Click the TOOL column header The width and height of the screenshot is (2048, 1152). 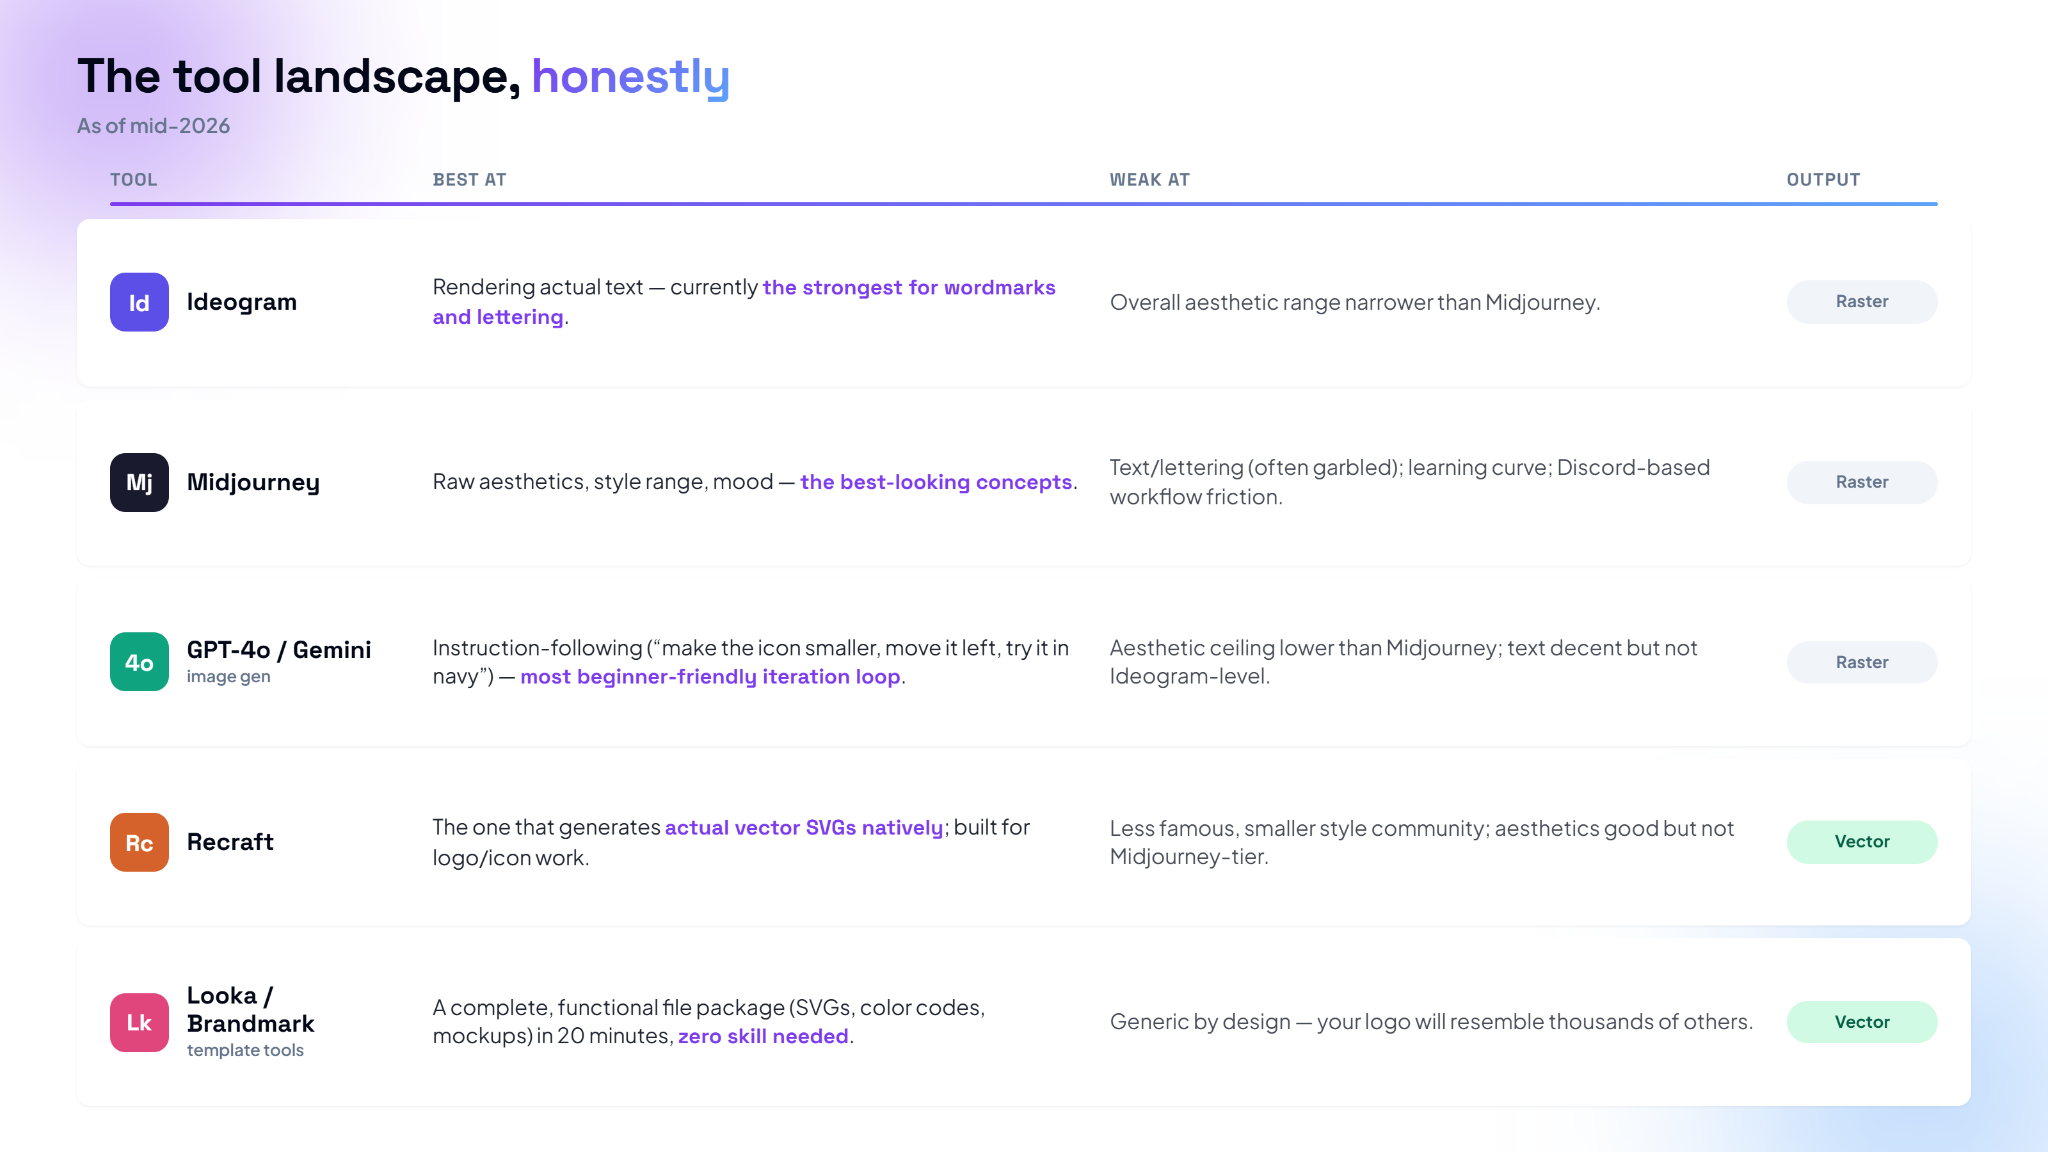click(134, 180)
